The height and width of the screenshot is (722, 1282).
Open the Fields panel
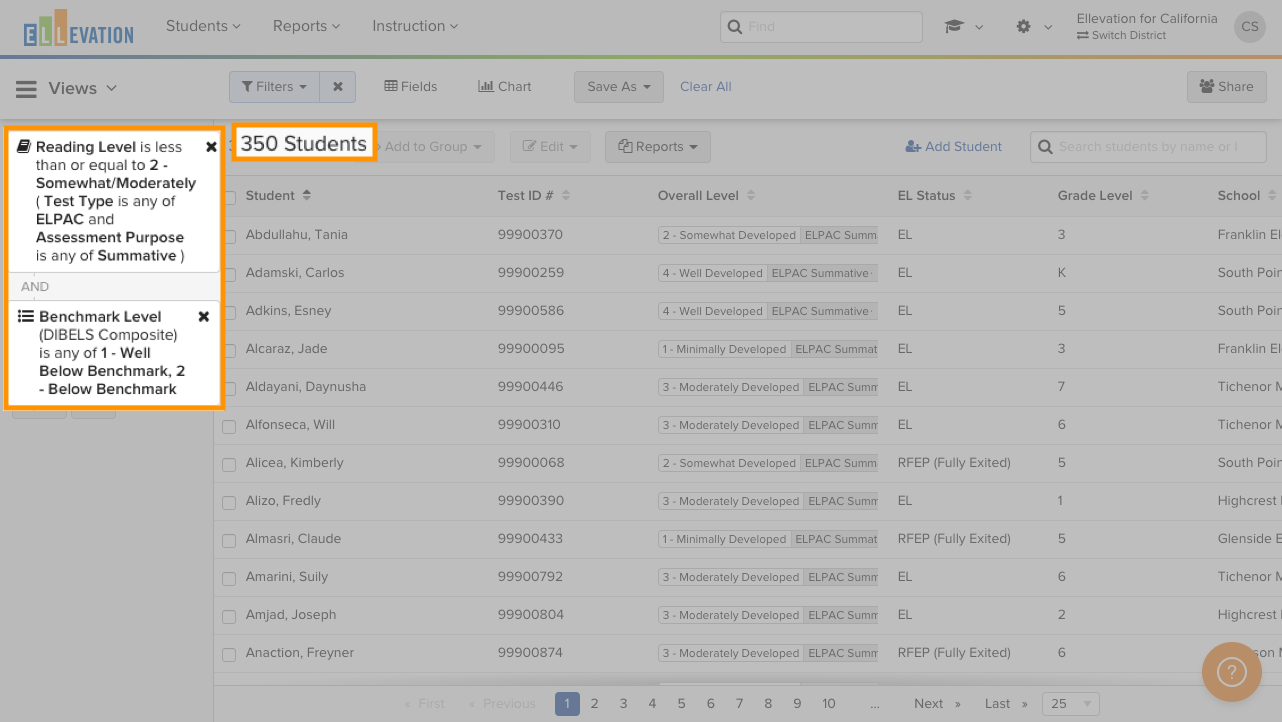[x=411, y=87]
